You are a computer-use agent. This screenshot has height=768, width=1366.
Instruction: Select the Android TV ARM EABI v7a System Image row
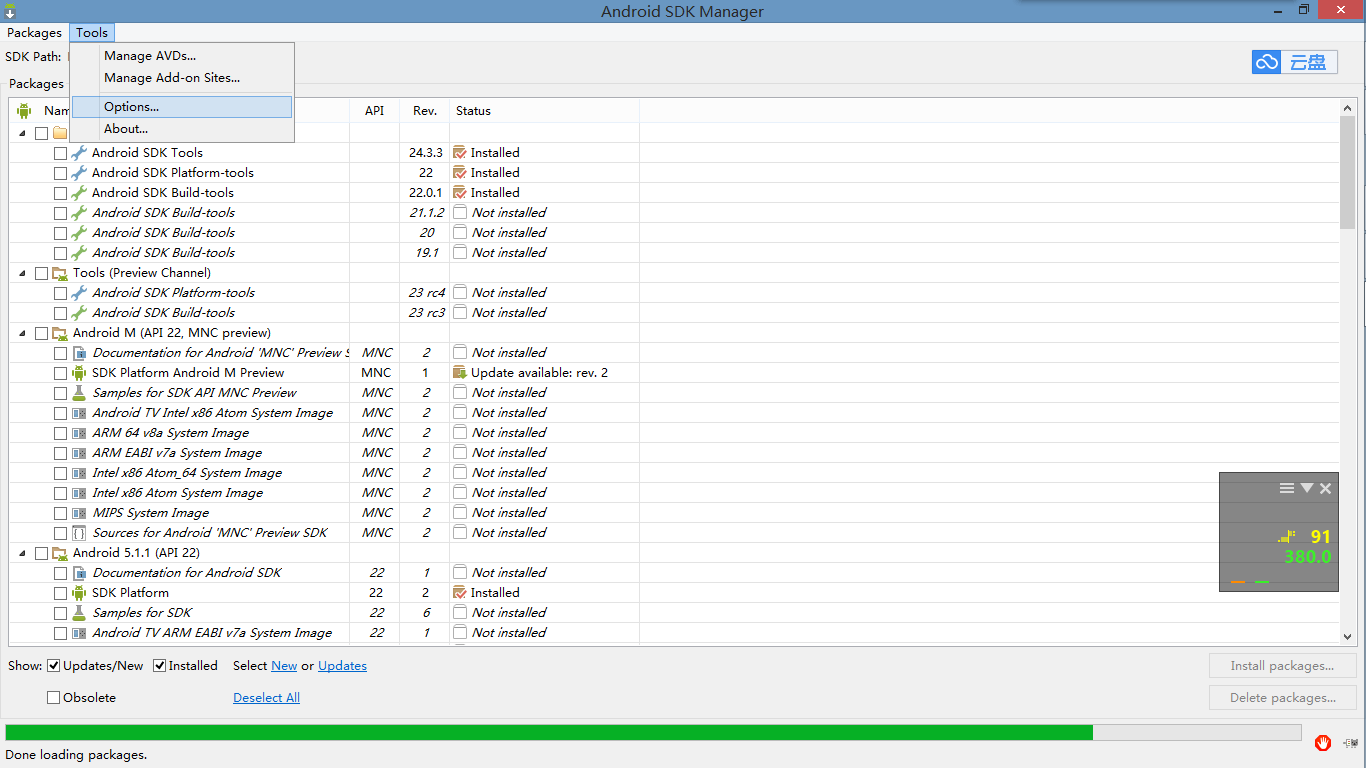tap(674, 633)
